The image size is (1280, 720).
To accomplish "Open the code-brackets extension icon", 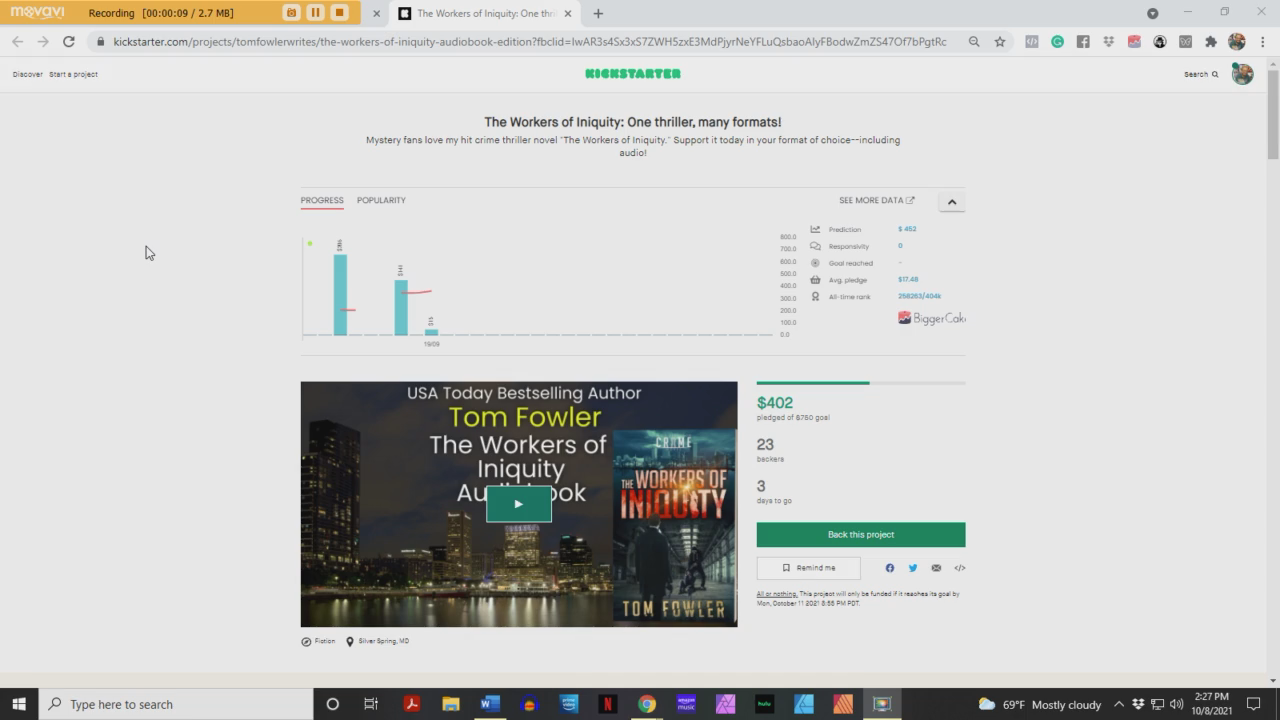I will pos(1032,41).
